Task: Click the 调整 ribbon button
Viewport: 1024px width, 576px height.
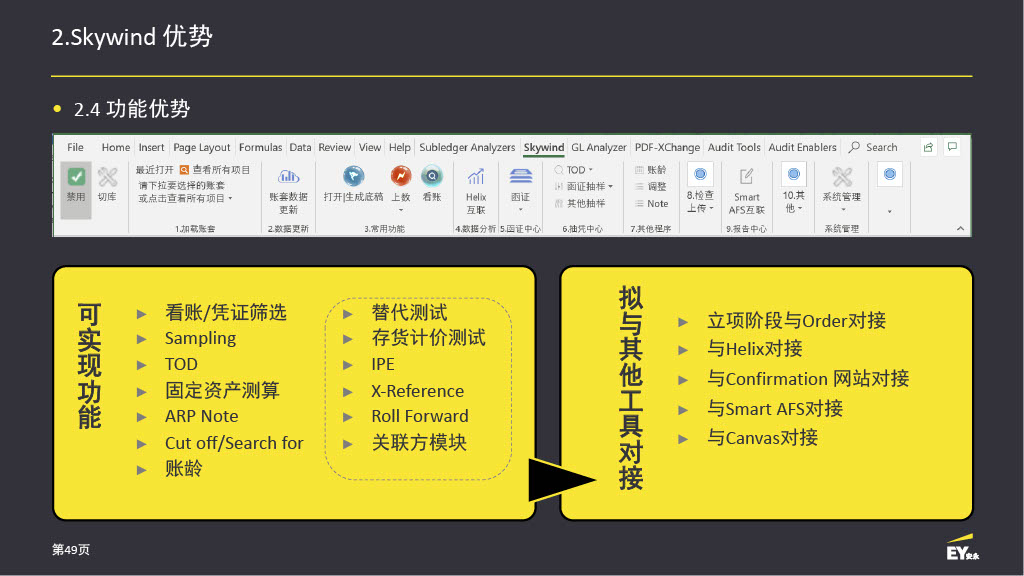Action: tap(650, 187)
